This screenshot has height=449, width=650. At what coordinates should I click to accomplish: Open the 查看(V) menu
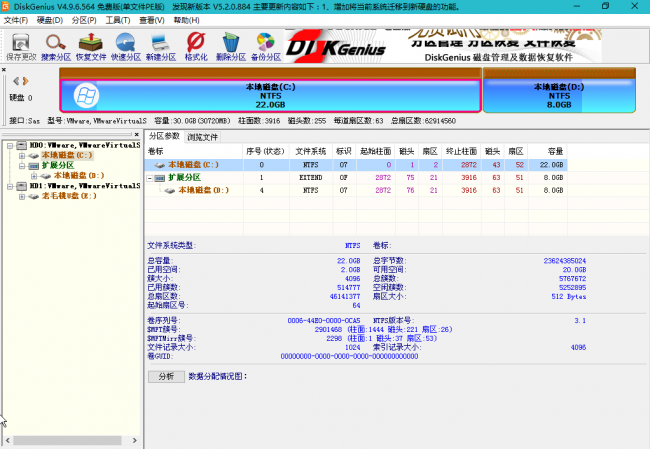pyautogui.click(x=152, y=20)
